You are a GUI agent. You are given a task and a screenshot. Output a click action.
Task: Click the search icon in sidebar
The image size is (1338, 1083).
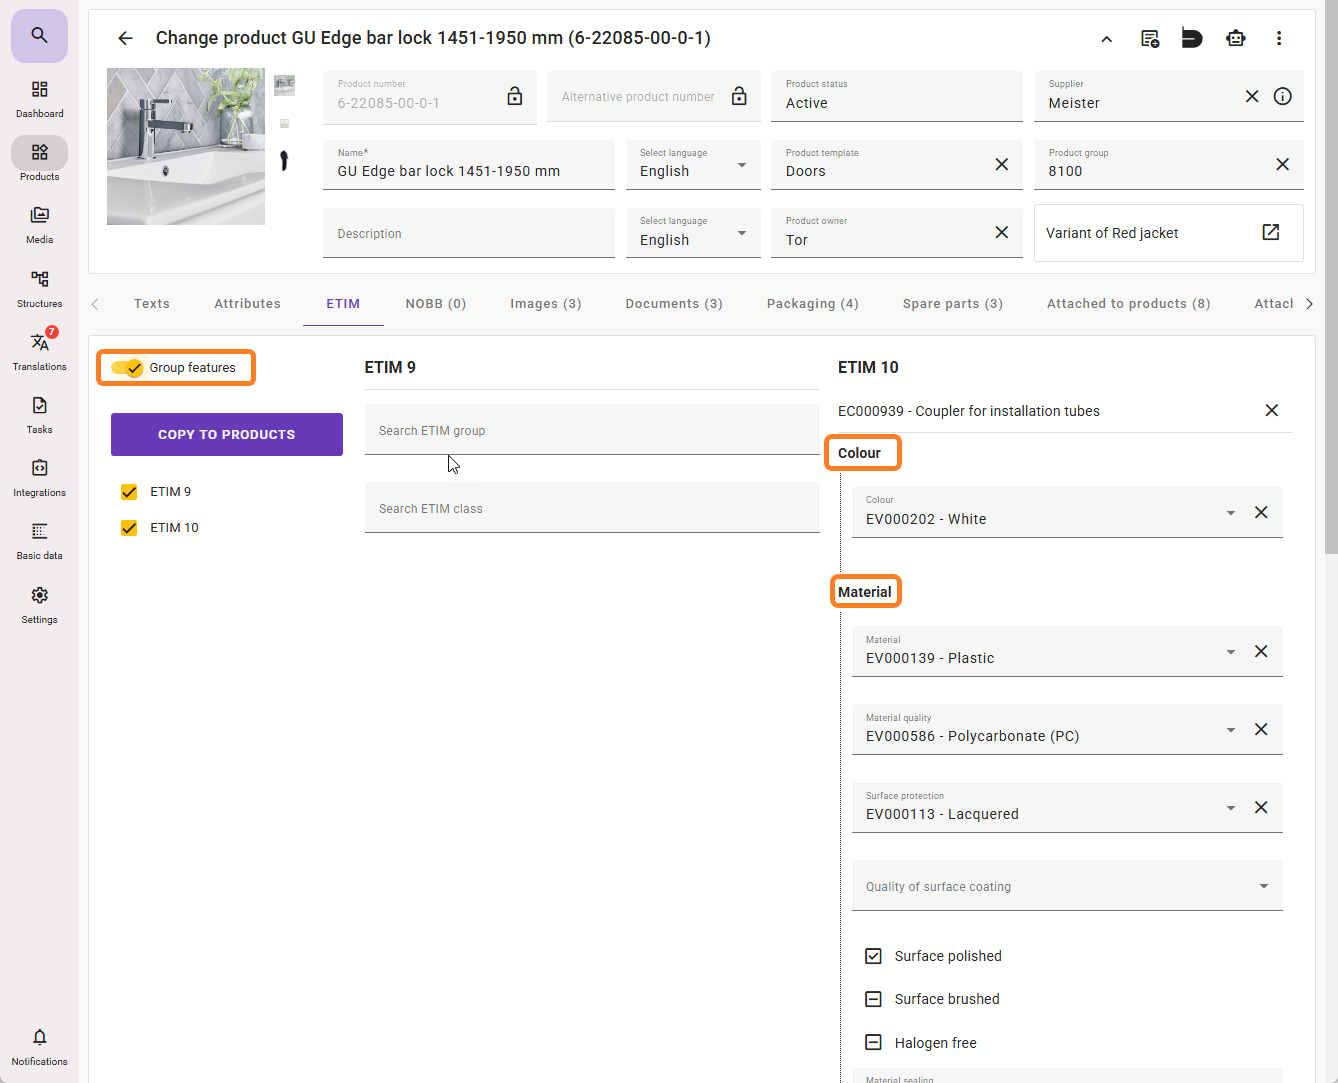click(39, 36)
